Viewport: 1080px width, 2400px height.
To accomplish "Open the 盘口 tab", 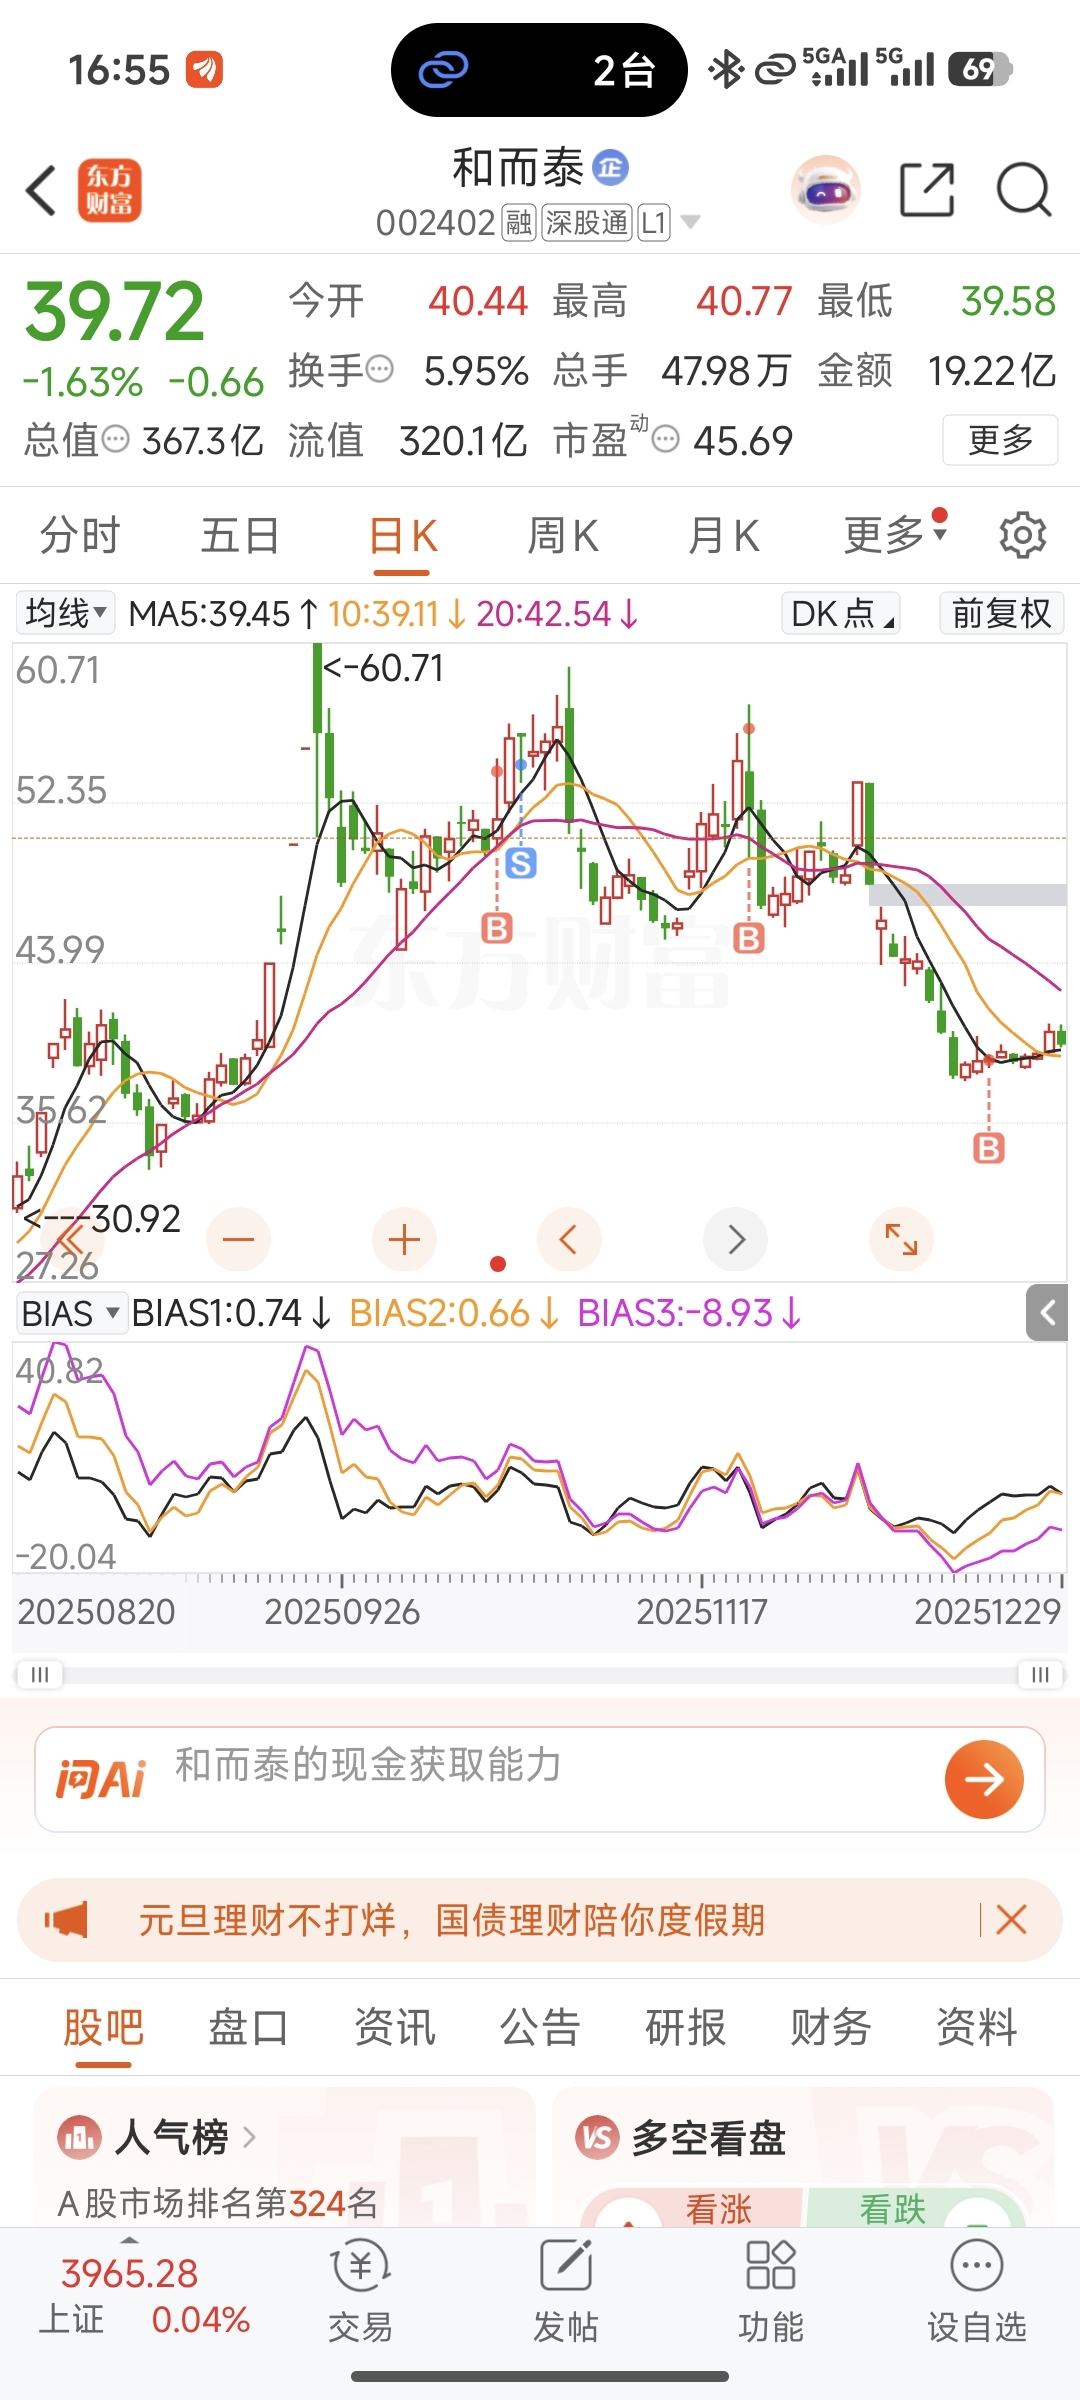I will tap(248, 2028).
